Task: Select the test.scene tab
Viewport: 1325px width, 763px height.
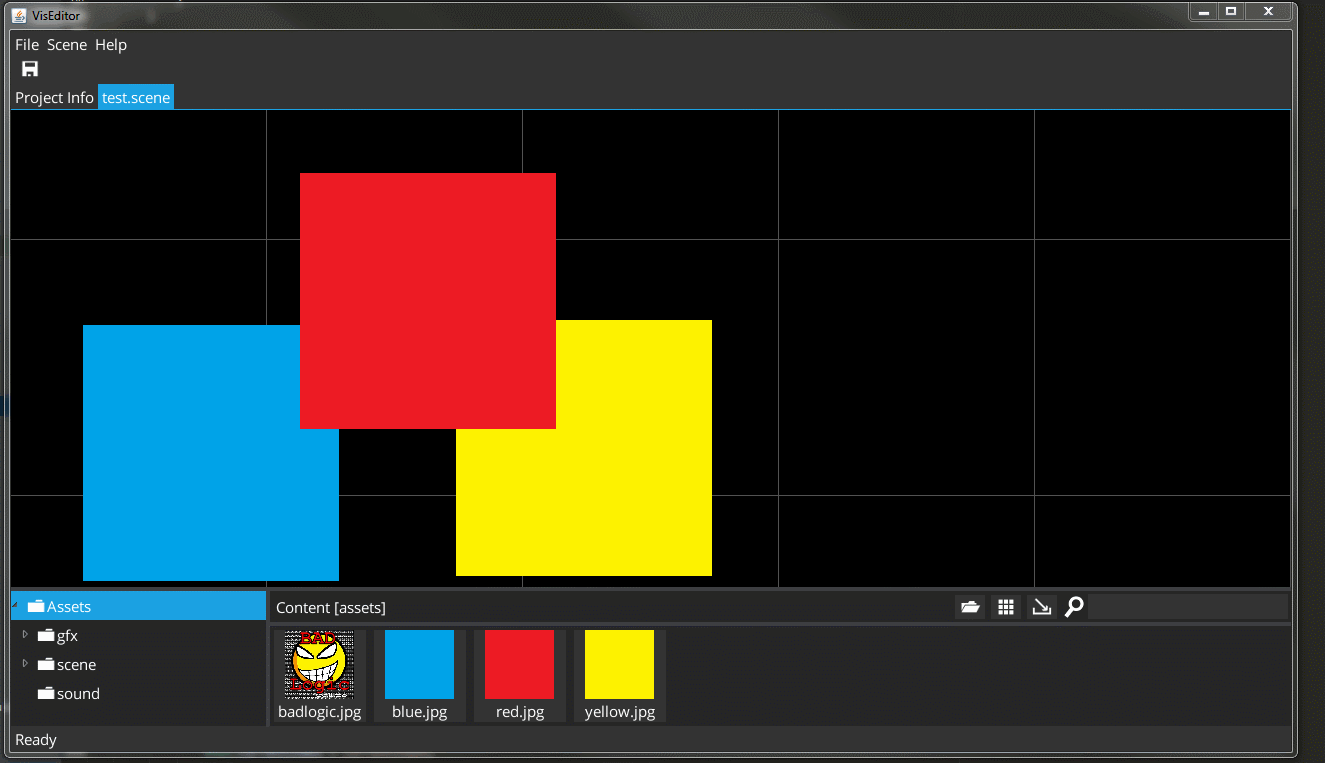Action: (136, 98)
